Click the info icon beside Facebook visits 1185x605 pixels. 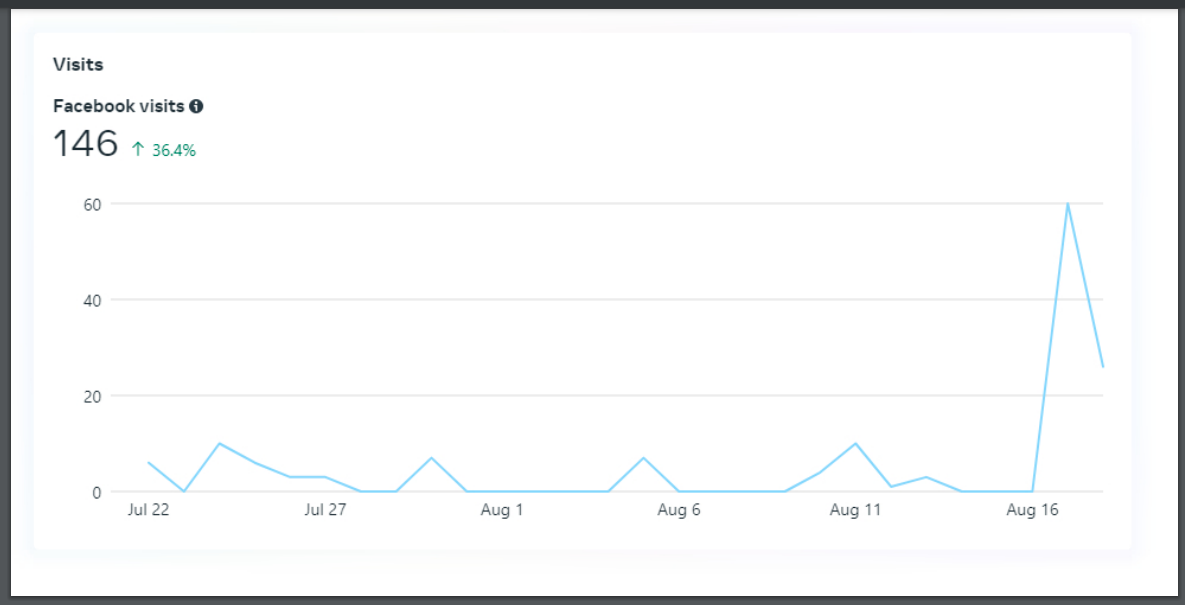click(x=196, y=106)
